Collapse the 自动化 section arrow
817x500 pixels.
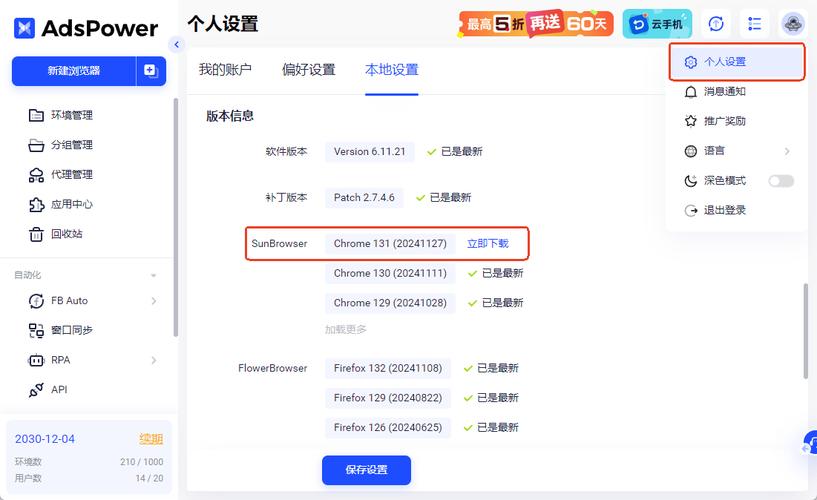coord(153,275)
